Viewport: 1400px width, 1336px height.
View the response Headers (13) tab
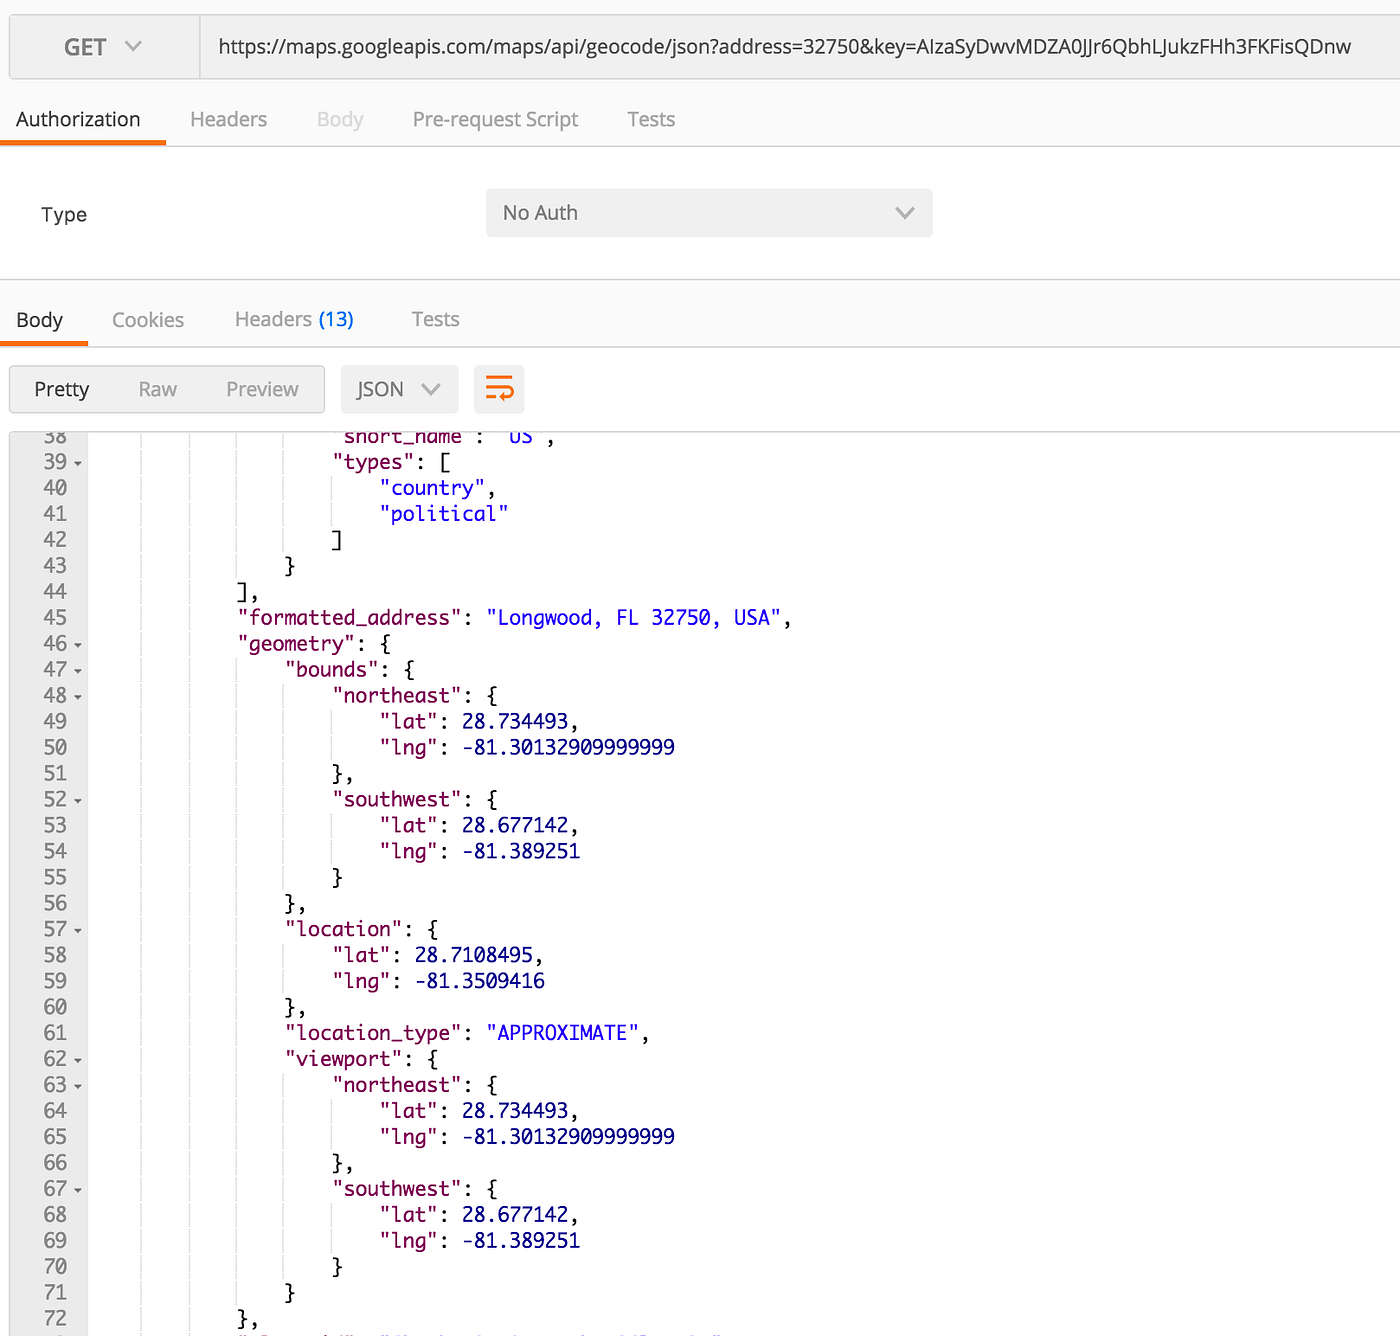tap(293, 319)
